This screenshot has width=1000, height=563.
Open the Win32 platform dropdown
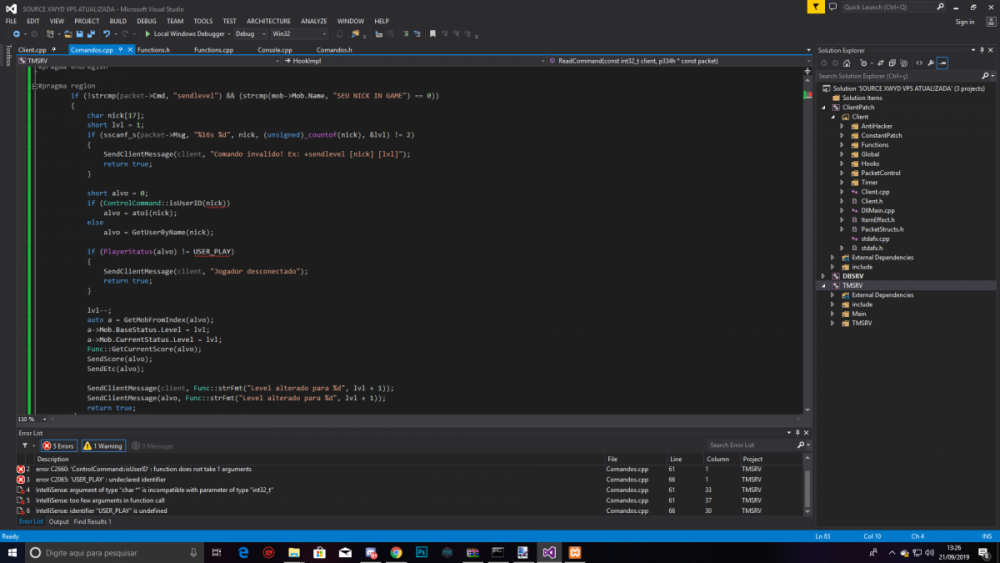coord(298,34)
